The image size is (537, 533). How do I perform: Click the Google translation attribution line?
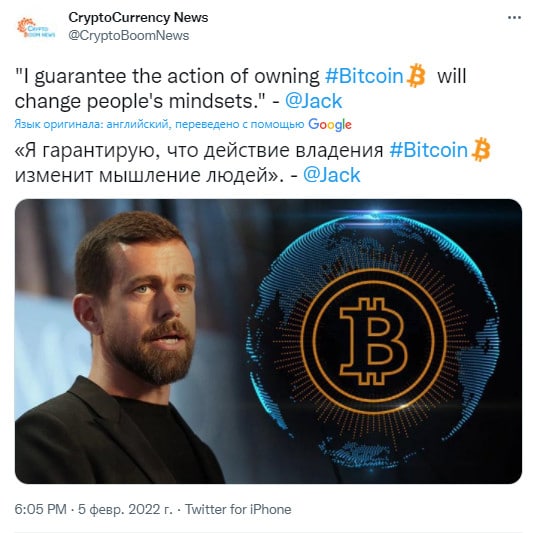point(183,124)
